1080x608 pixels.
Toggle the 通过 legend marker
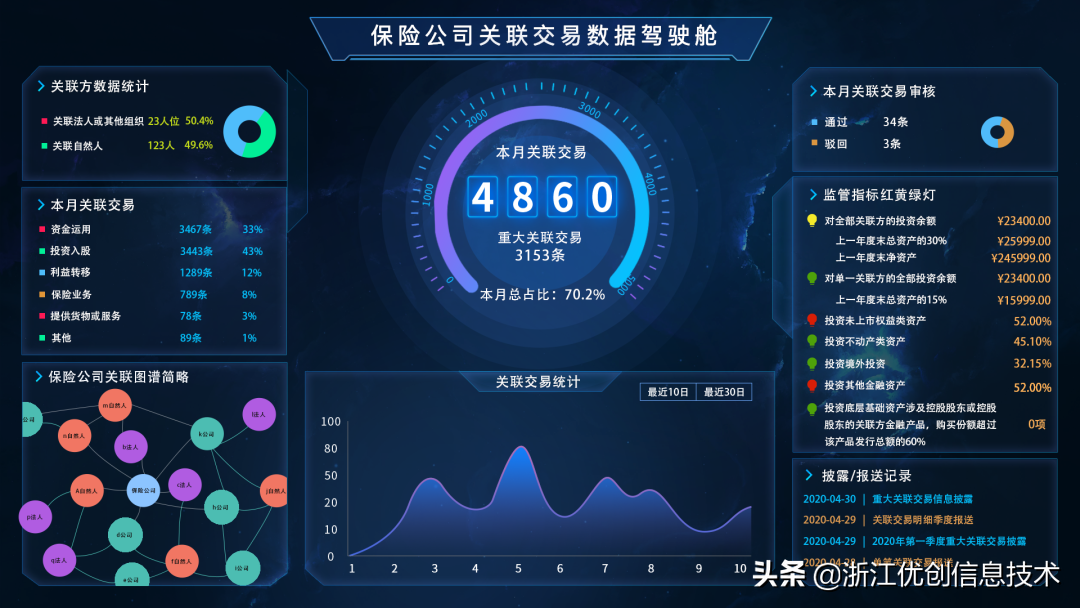(x=815, y=123)
